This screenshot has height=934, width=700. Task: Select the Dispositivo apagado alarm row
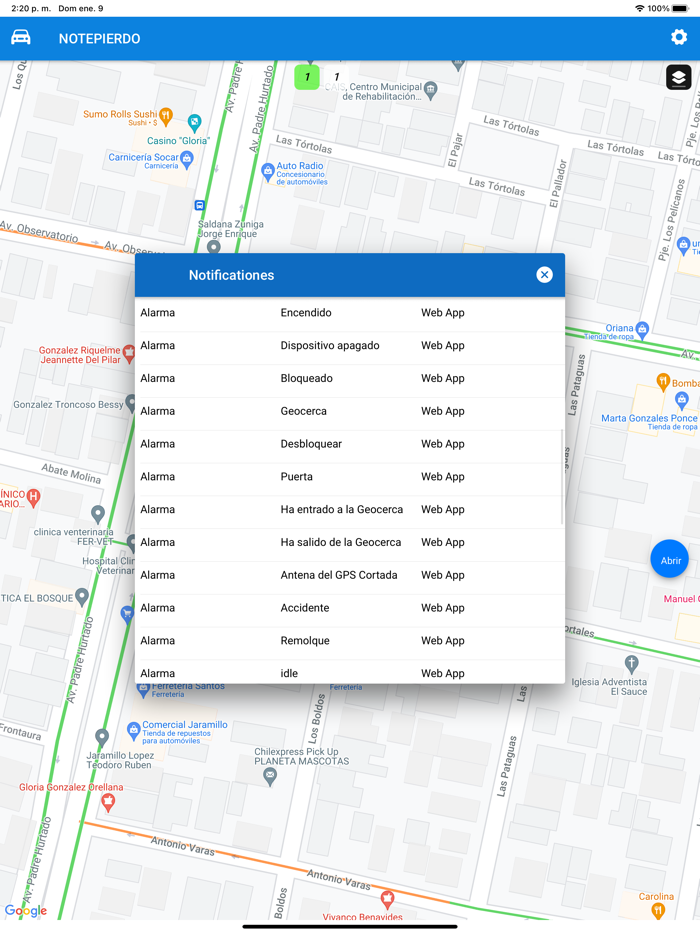click(x=350, y=345)
